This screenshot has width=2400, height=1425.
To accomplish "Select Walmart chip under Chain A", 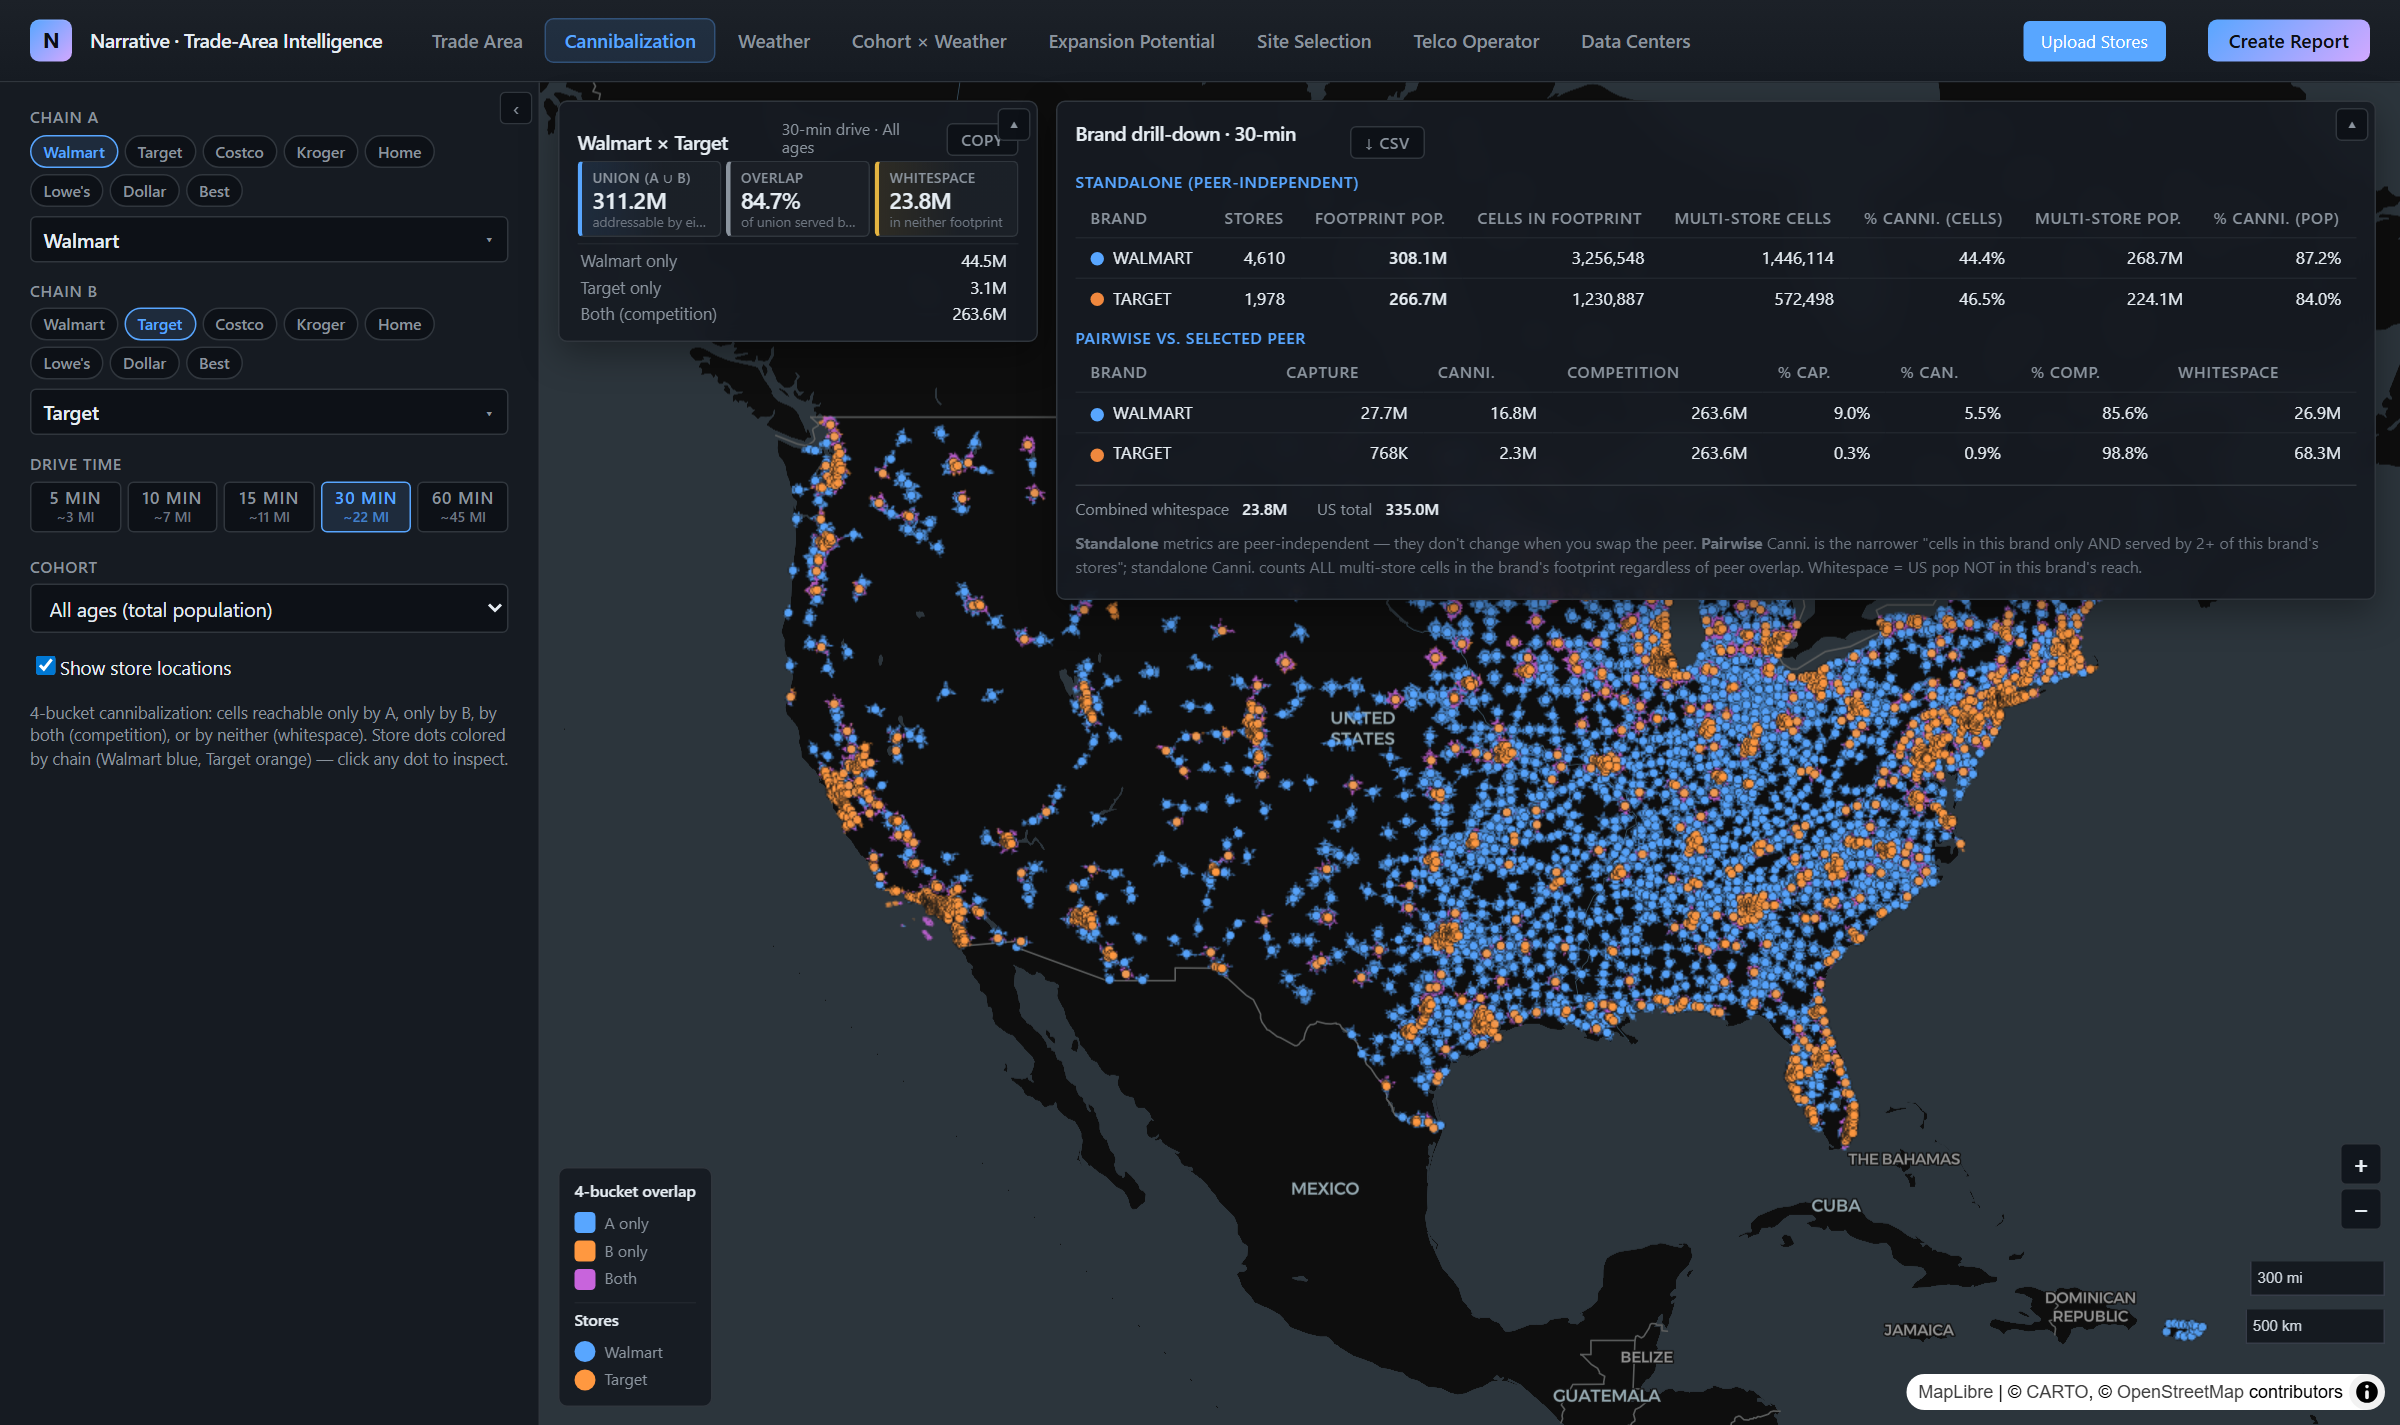I will point(74,152).
